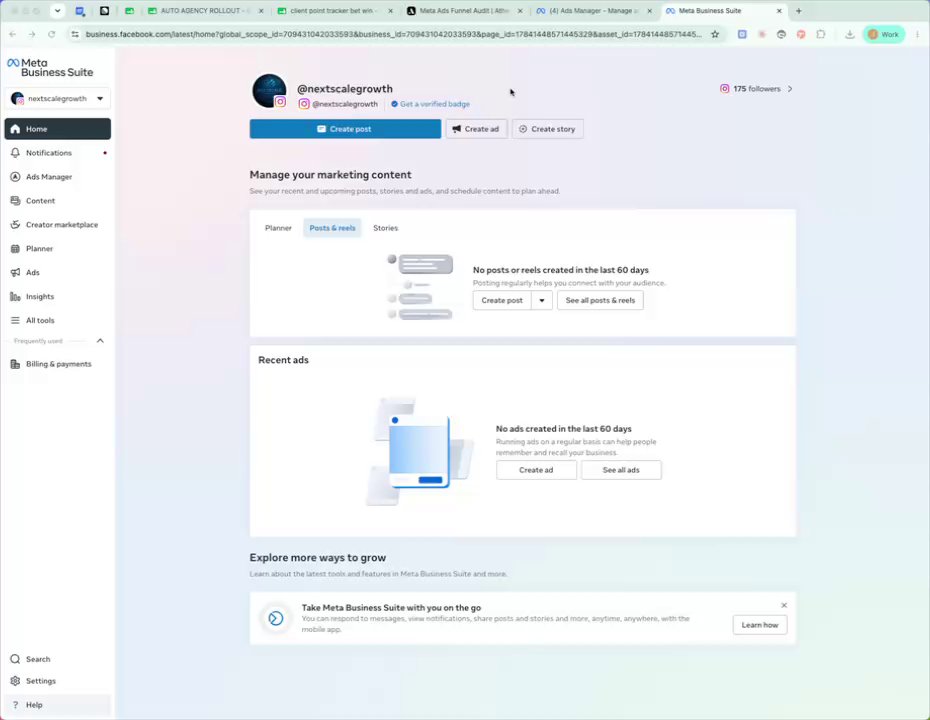Open the browser downloads icon
This screenshot has width=930, height=720.
(x=850, y=34)
